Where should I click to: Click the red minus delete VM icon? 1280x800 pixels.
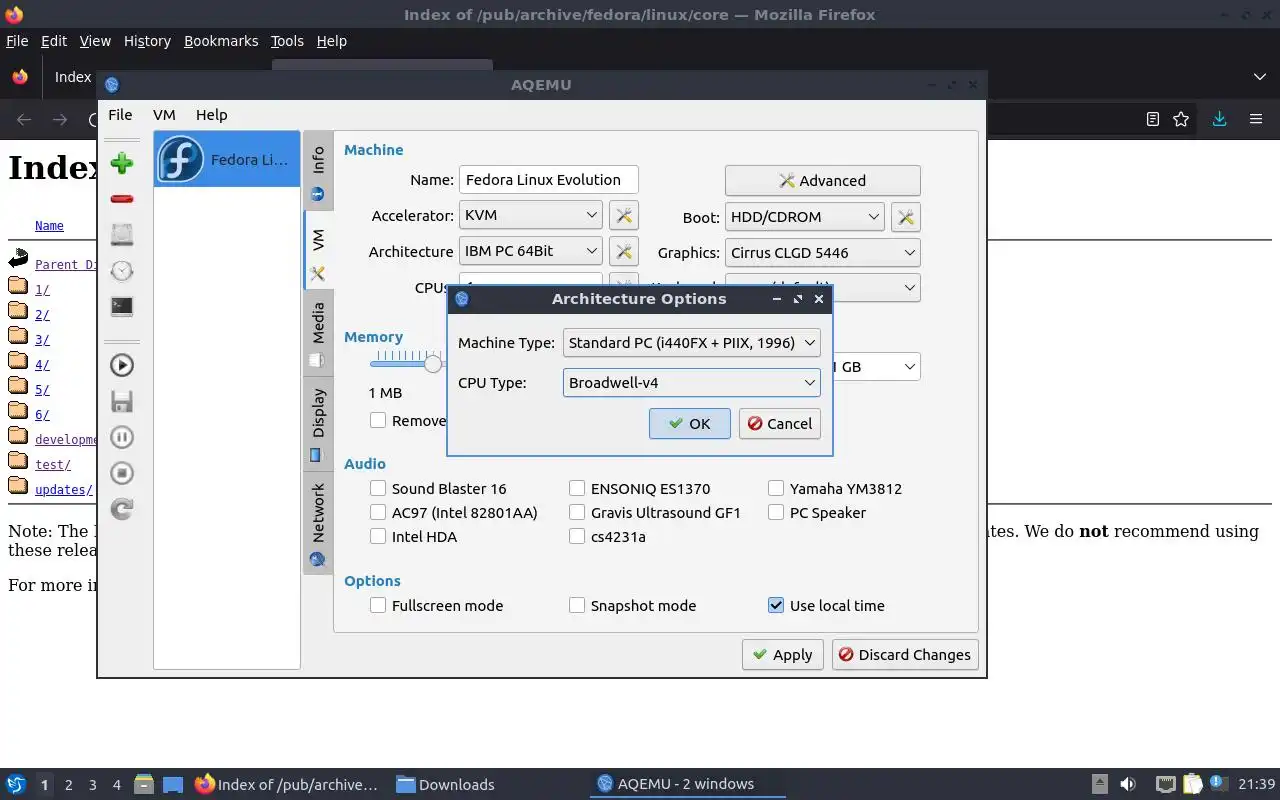pos(122,199)
